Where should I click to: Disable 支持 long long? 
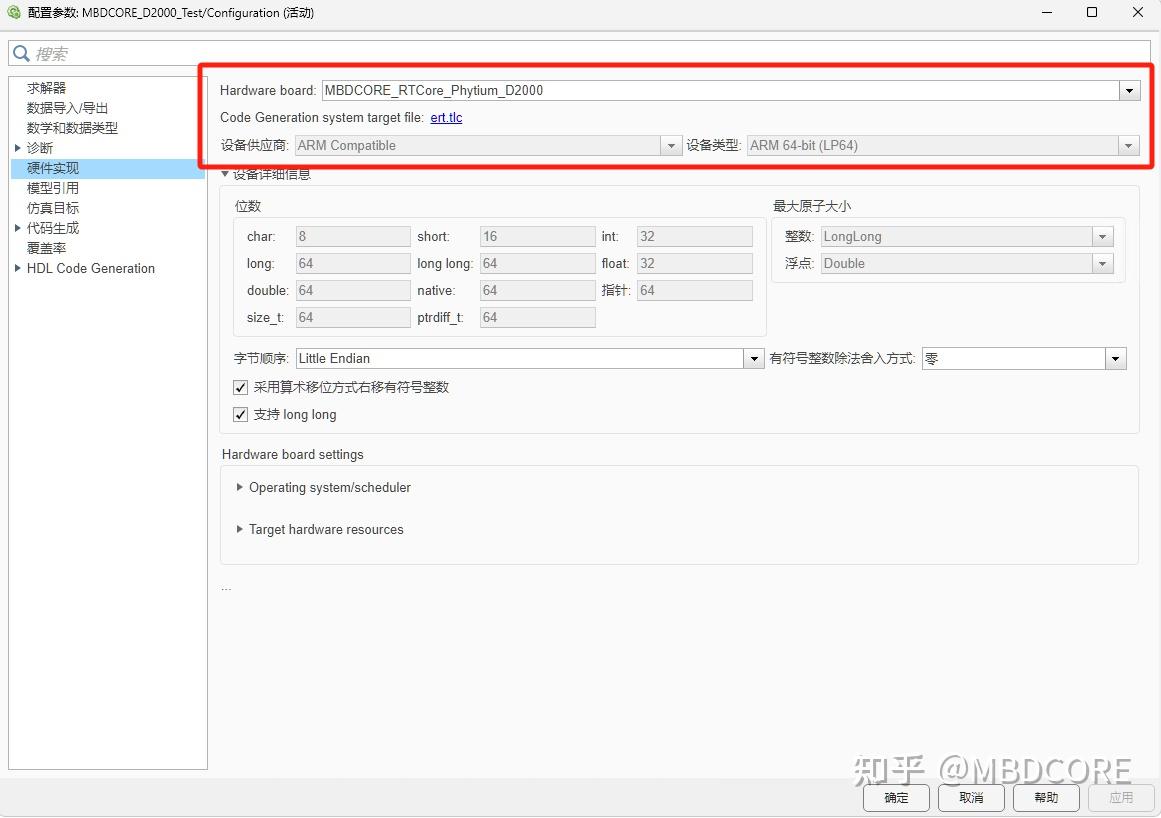[x=240, y=414]
